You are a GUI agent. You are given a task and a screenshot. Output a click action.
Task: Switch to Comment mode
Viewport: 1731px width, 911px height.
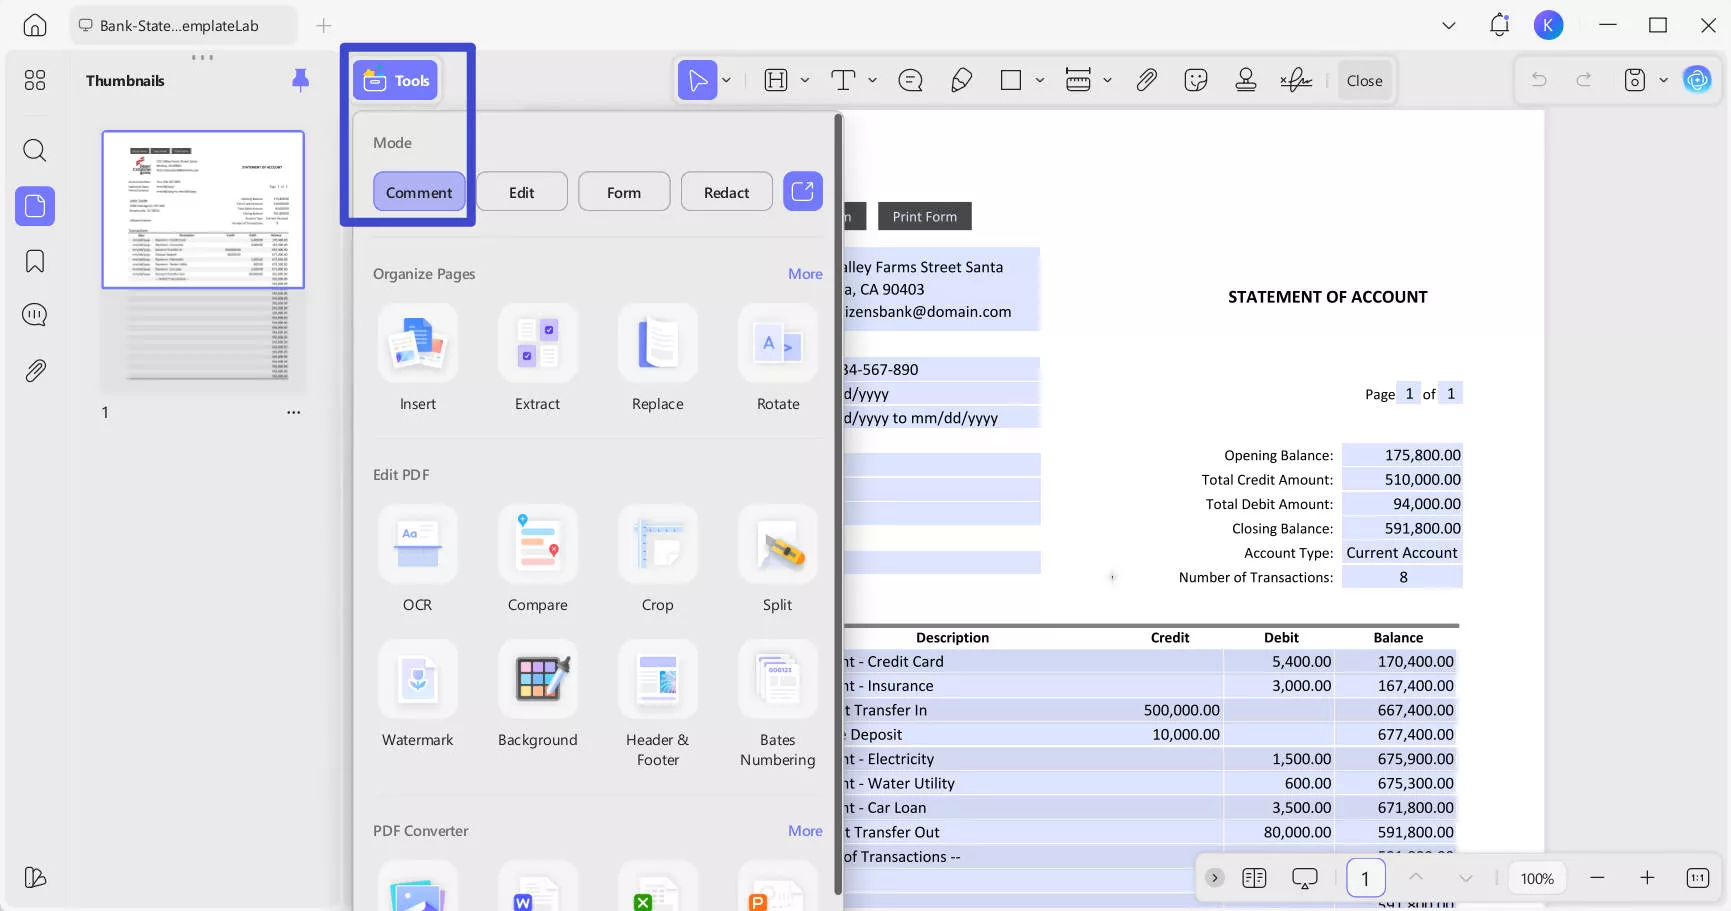pyautogui.click(x=419, y=192)
